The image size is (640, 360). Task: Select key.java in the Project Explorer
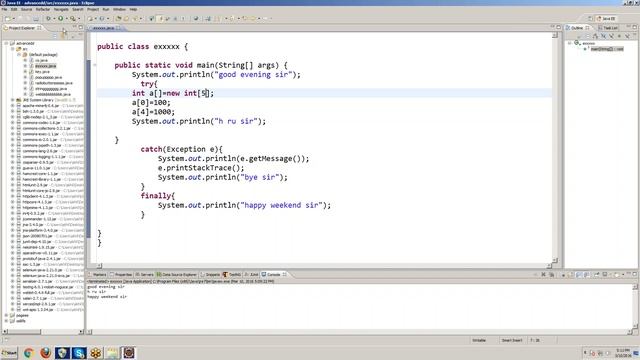tap(42, 71)
